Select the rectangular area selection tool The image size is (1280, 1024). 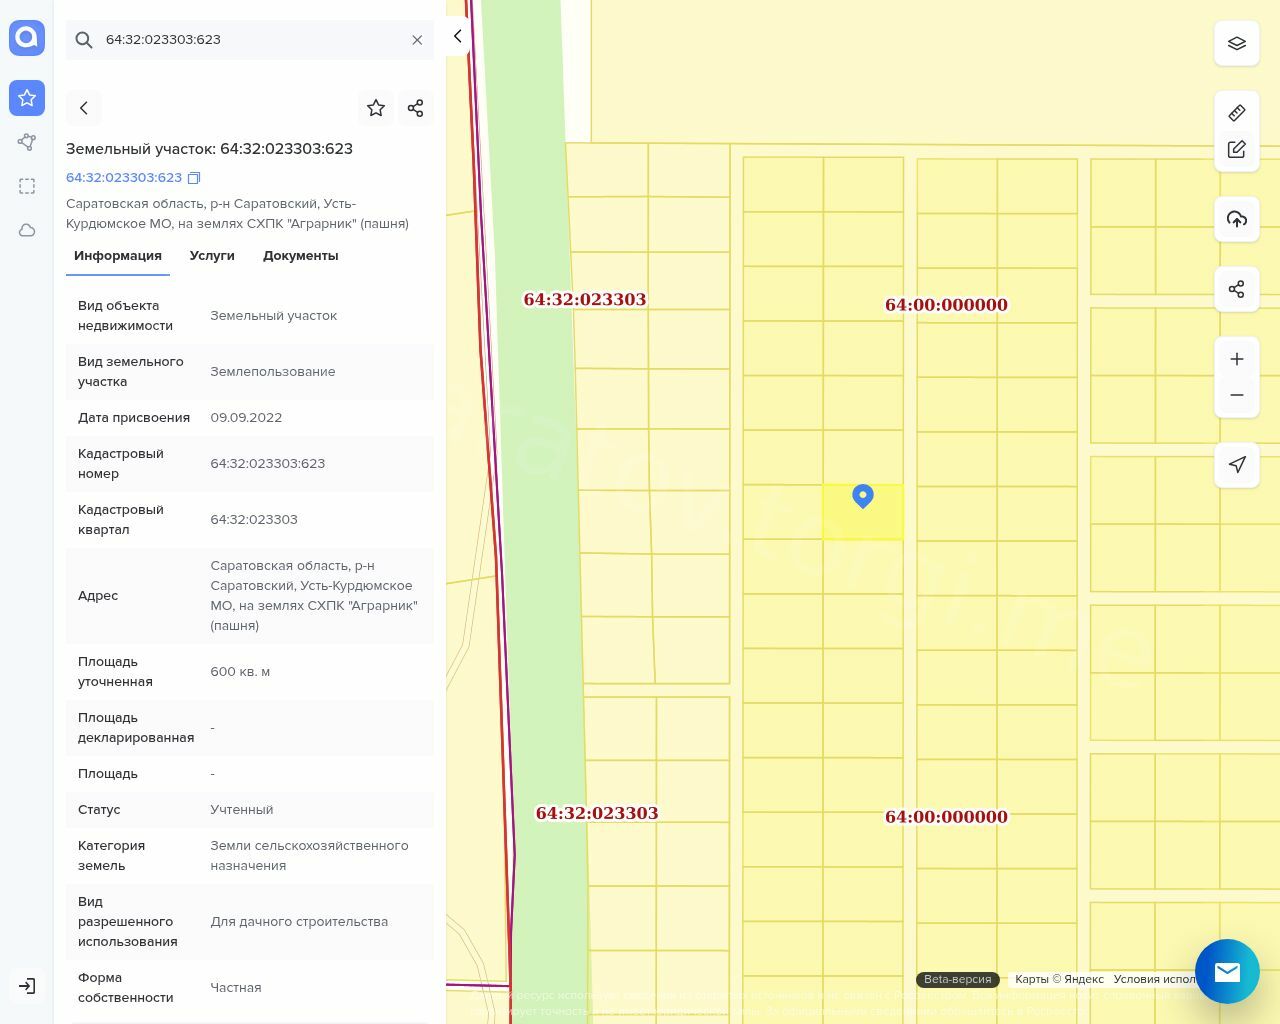pos(27,186)
